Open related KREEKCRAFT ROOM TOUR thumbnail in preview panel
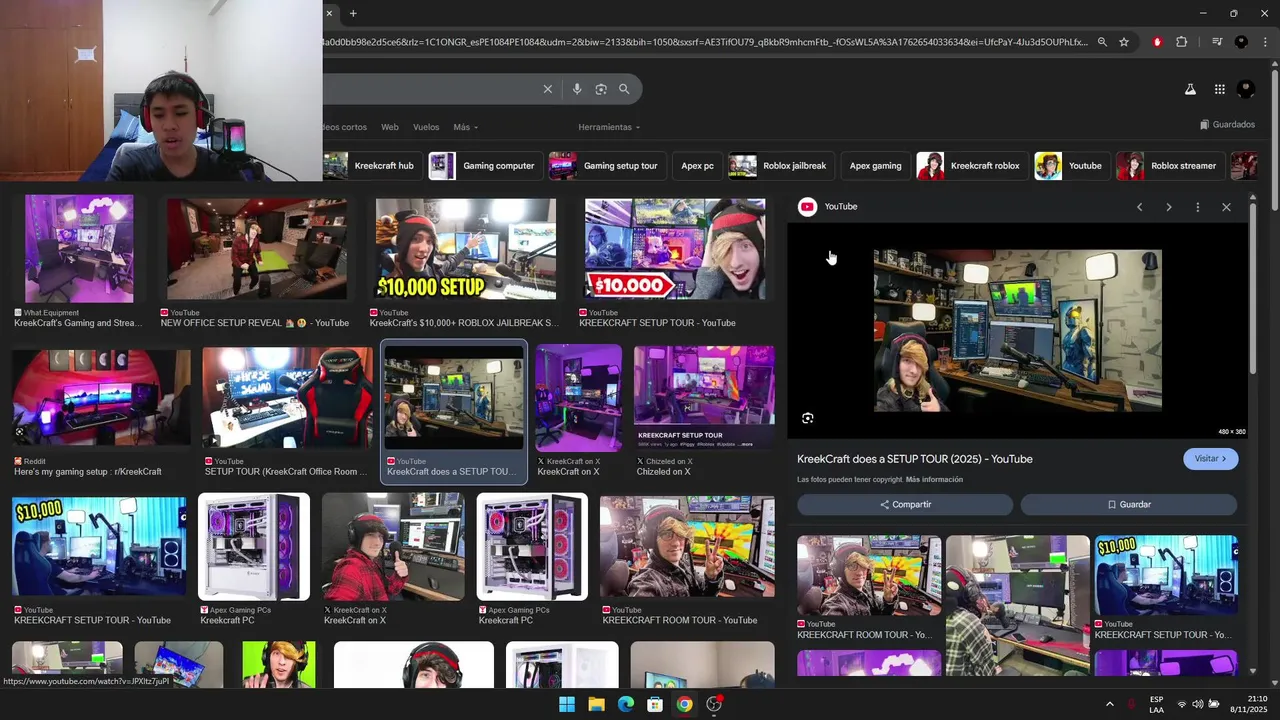 click(x=869, y=576)
